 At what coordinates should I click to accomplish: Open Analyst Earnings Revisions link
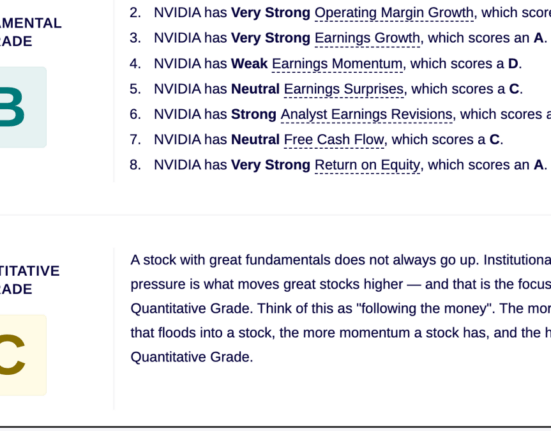(x=367, y=115)
